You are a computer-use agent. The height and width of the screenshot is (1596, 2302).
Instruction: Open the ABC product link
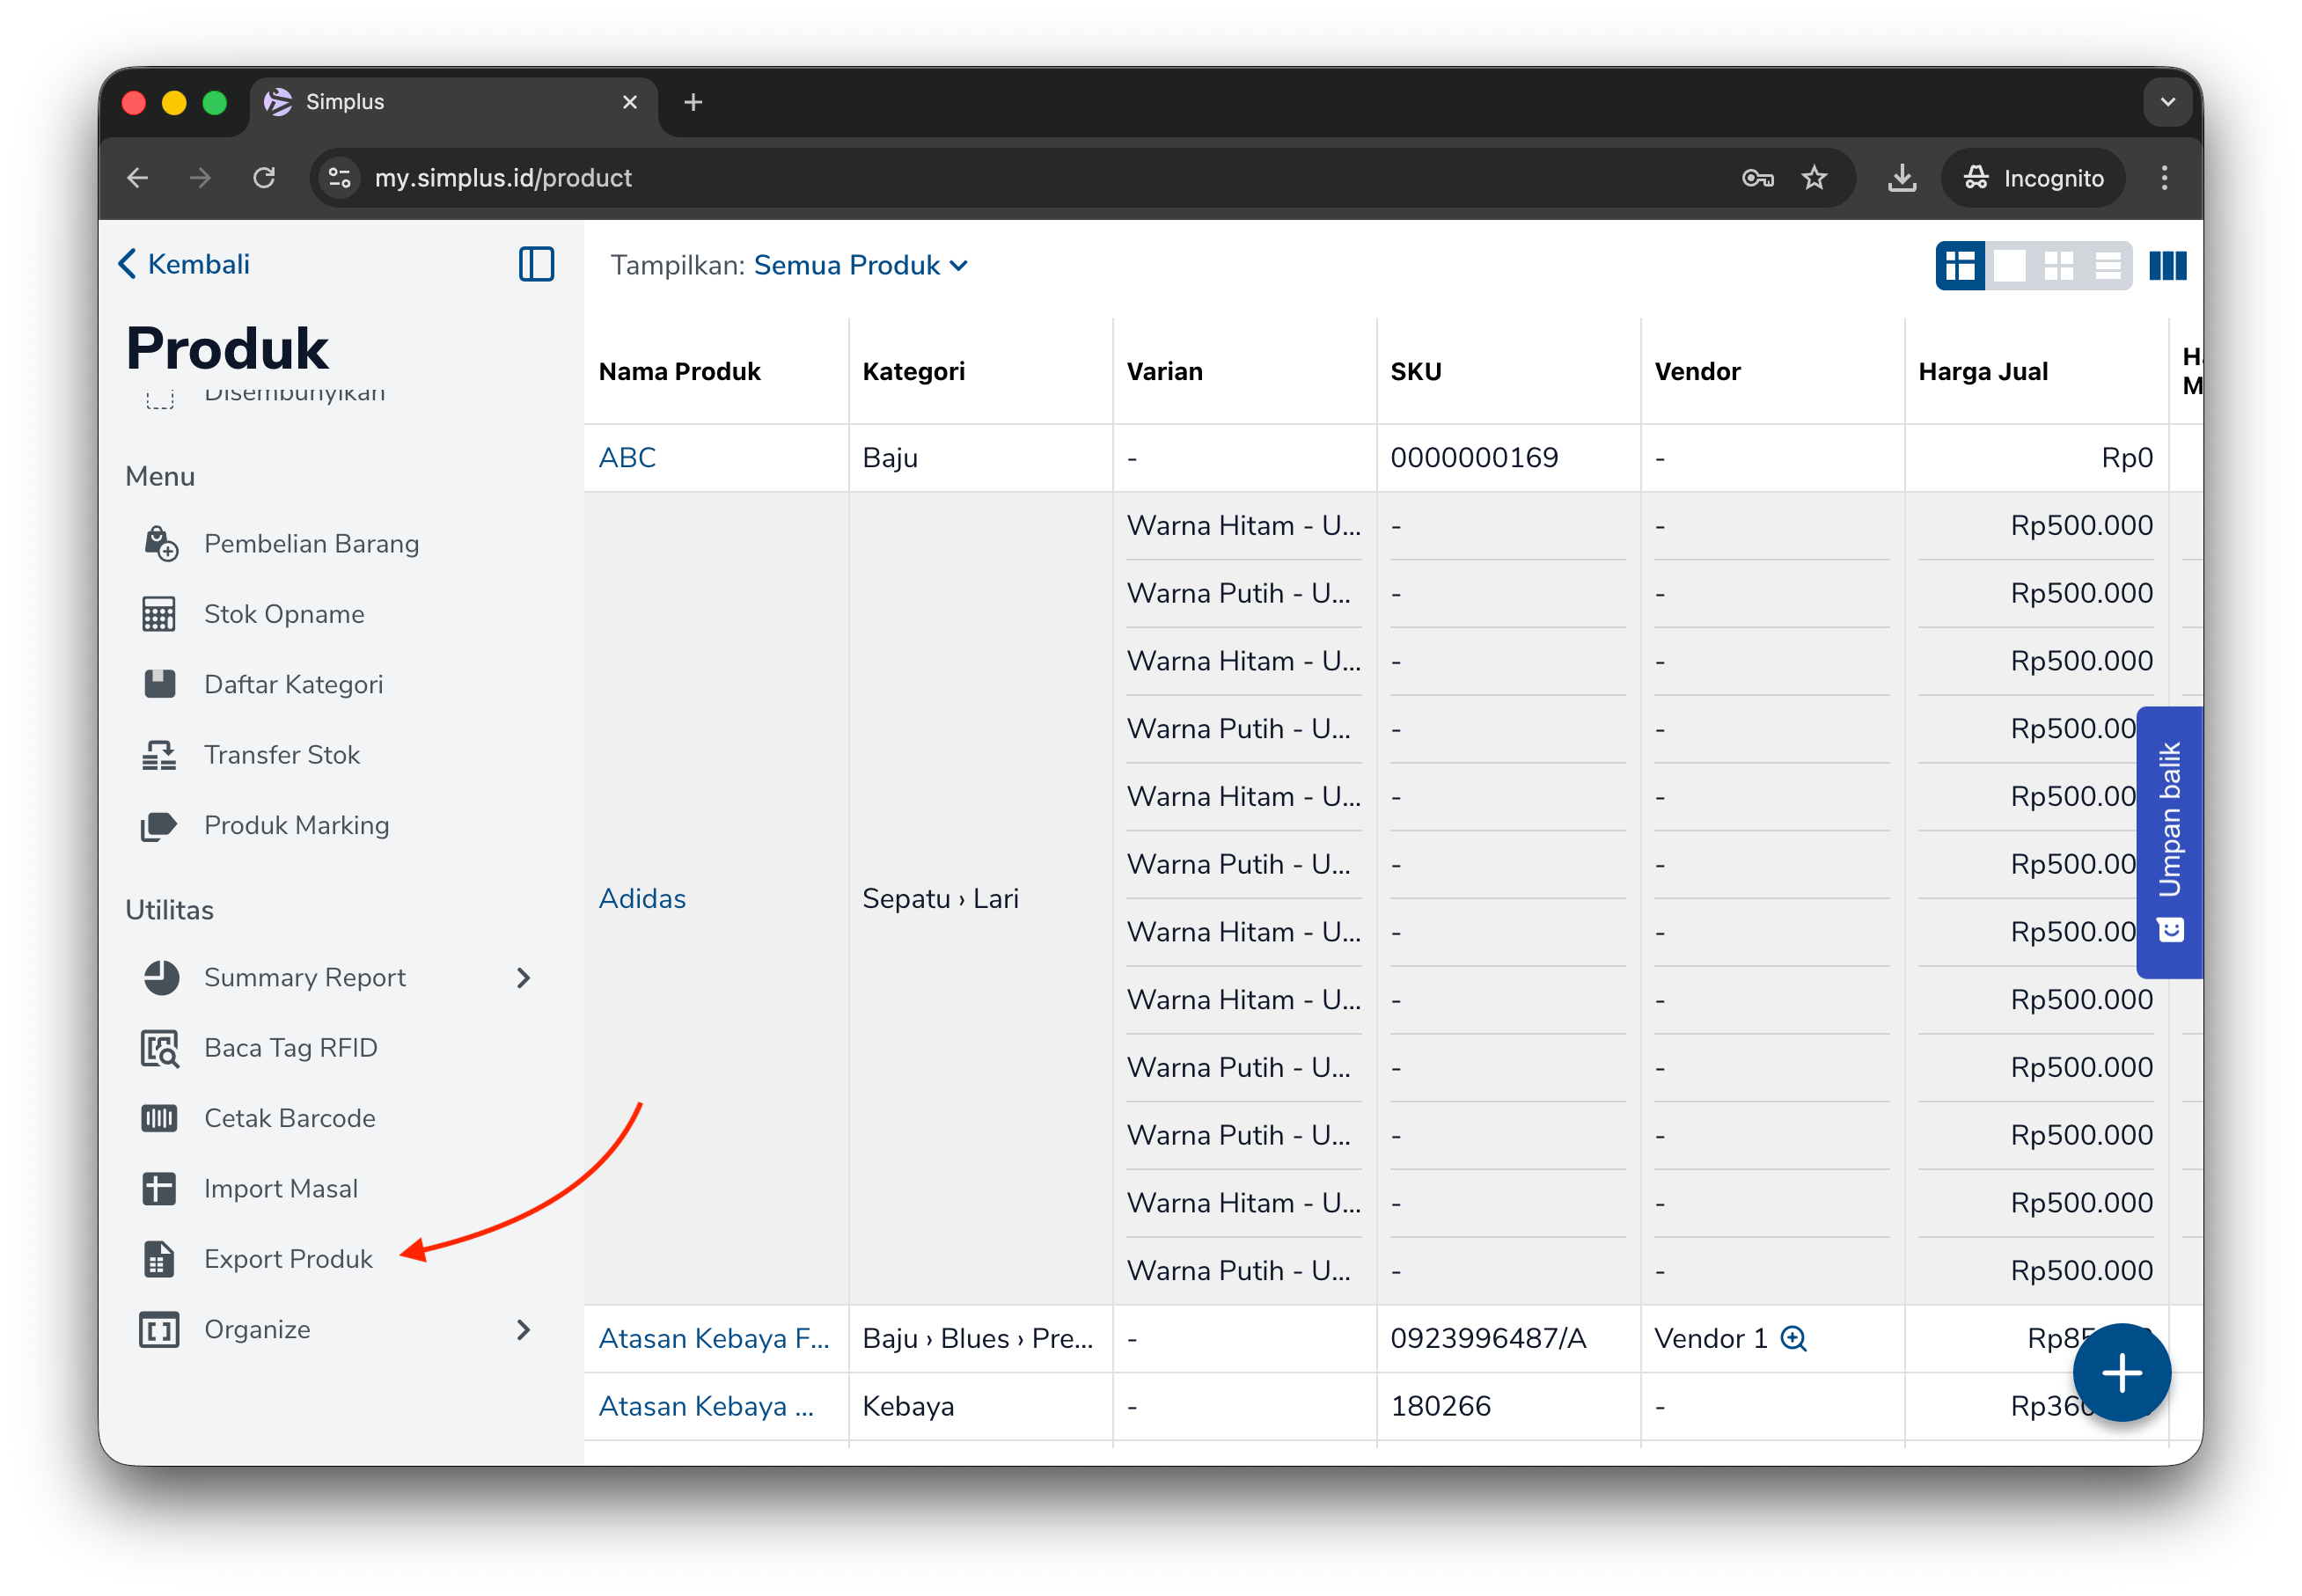627,458
